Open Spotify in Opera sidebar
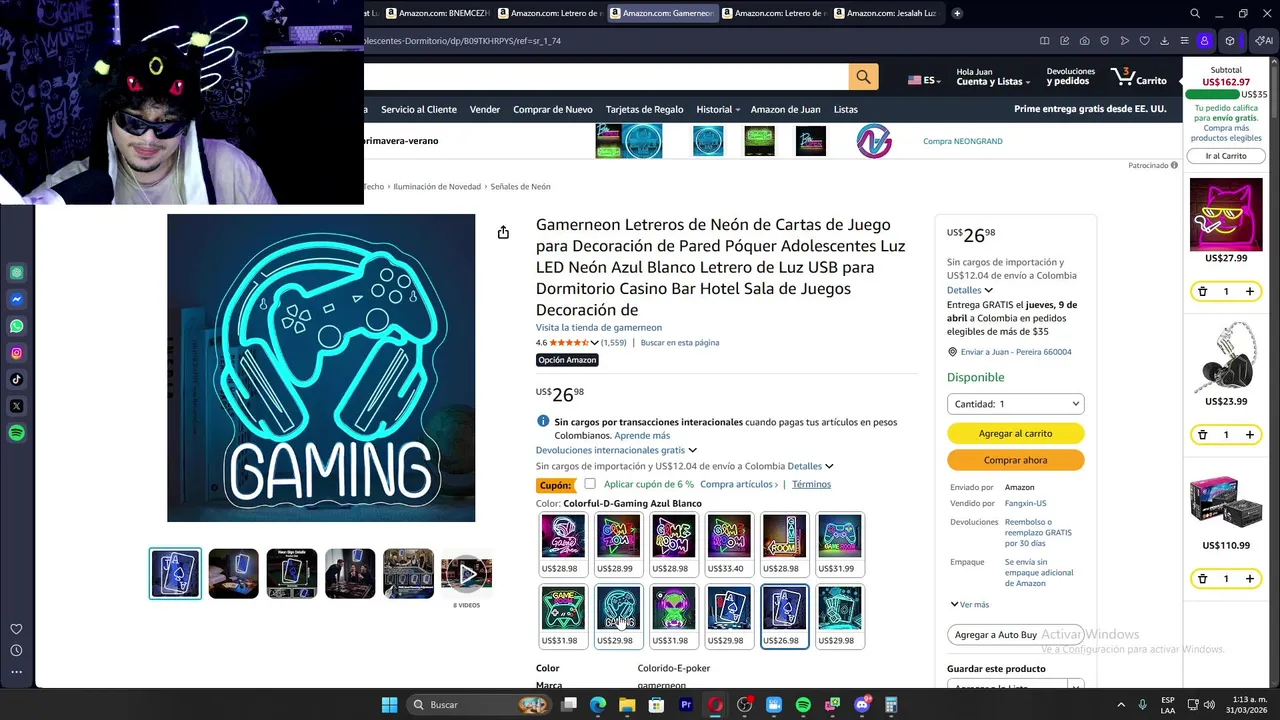Viewport: 1280px width, 720px height. click(17, 433)
